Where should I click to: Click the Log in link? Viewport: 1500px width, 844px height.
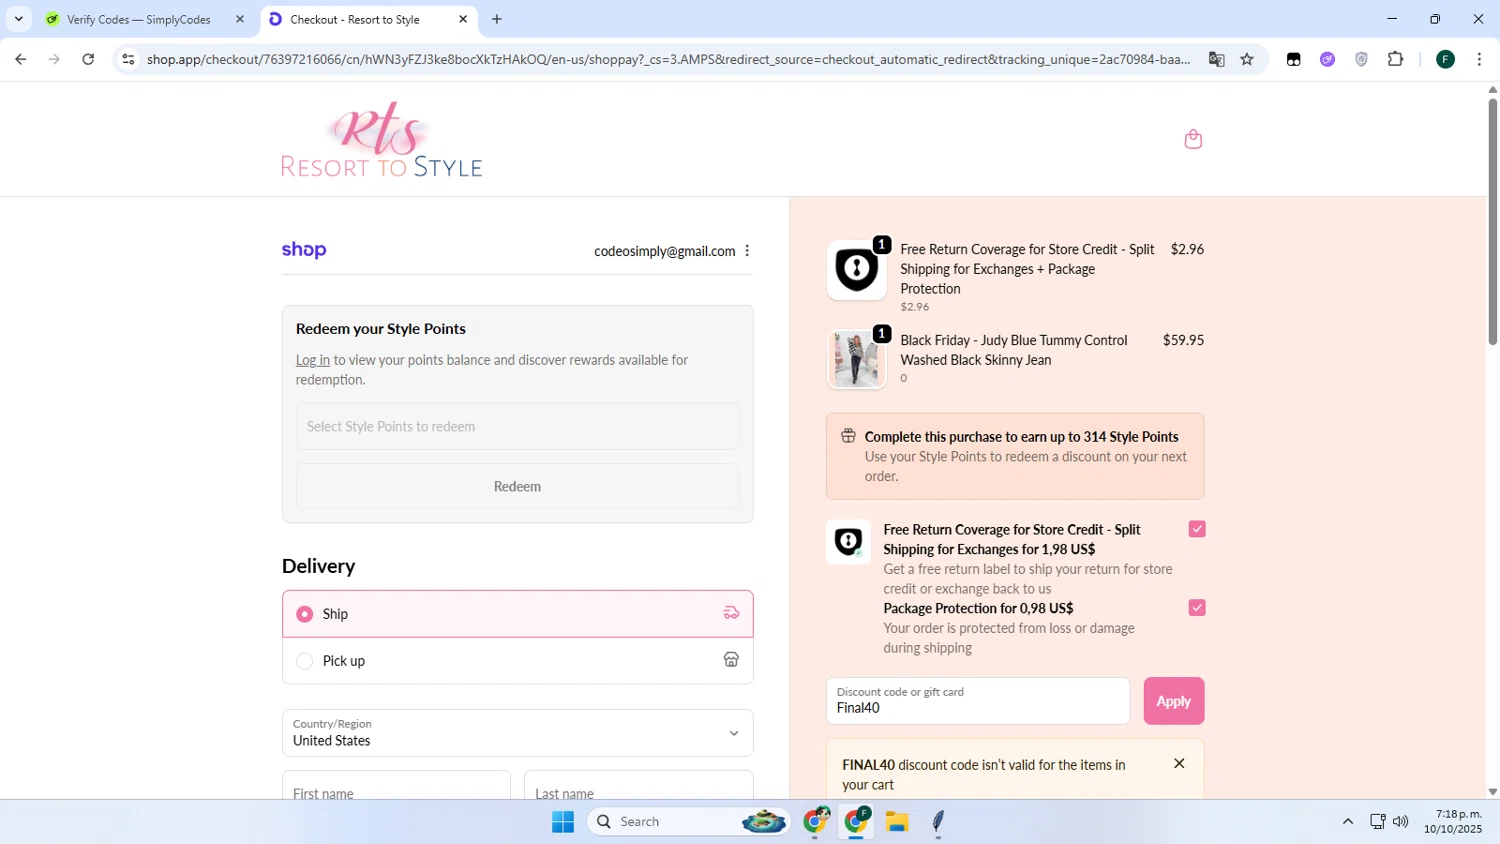[312, 360]
